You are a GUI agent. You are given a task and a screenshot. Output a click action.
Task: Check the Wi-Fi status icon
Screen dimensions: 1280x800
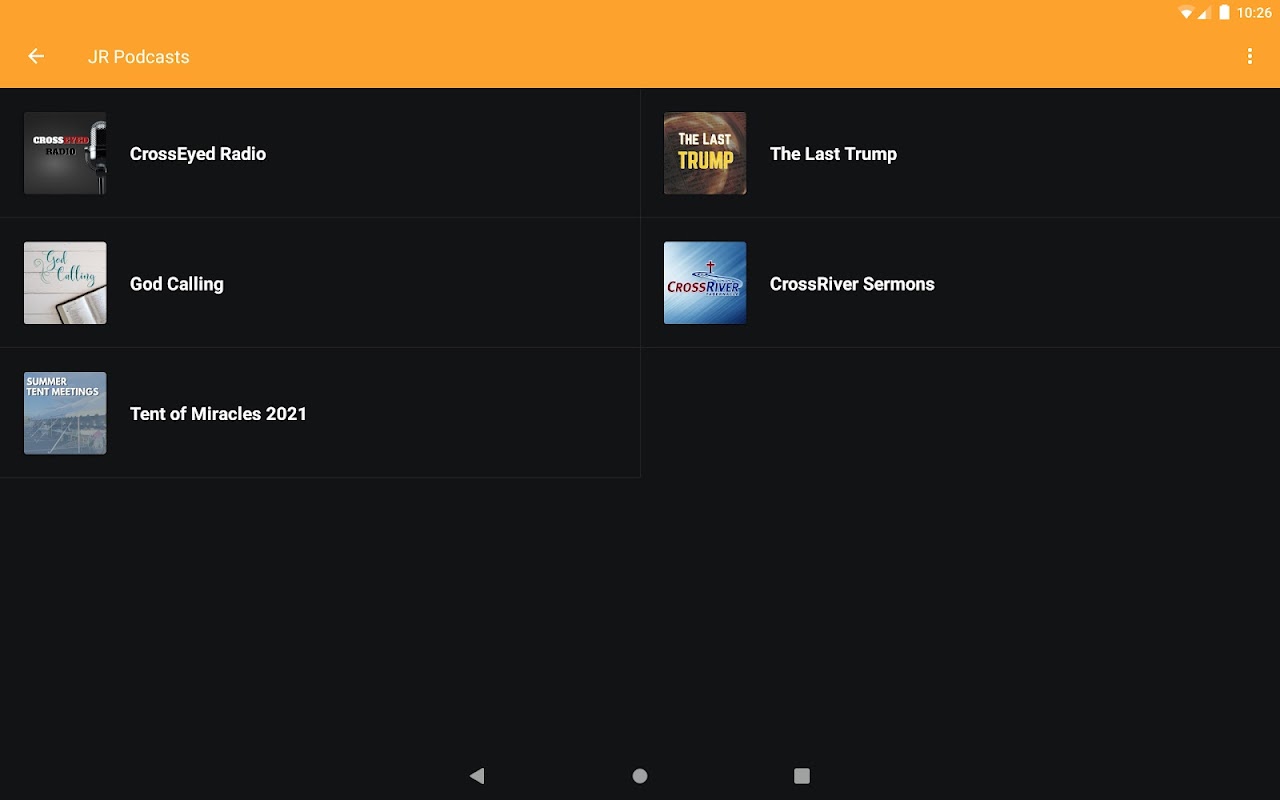pos(1187,13)
